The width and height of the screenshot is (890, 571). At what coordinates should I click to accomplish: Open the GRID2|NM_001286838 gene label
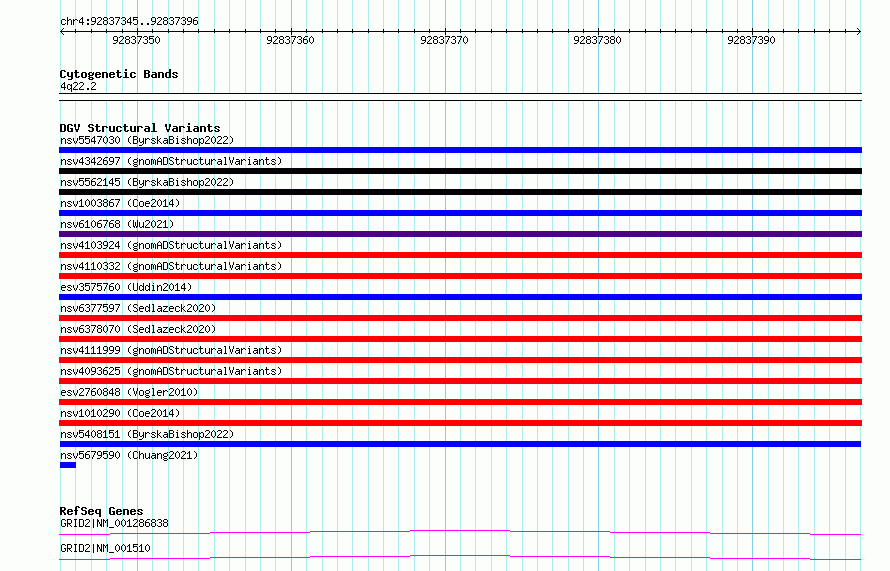click(114, 523)
